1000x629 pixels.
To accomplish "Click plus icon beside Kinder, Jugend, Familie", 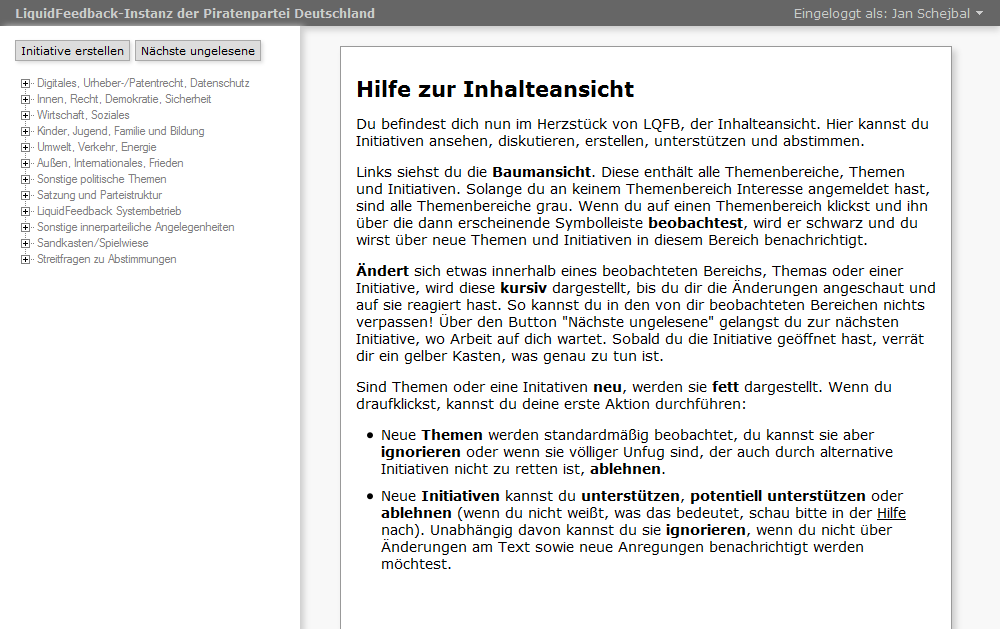I will point(25,131).
